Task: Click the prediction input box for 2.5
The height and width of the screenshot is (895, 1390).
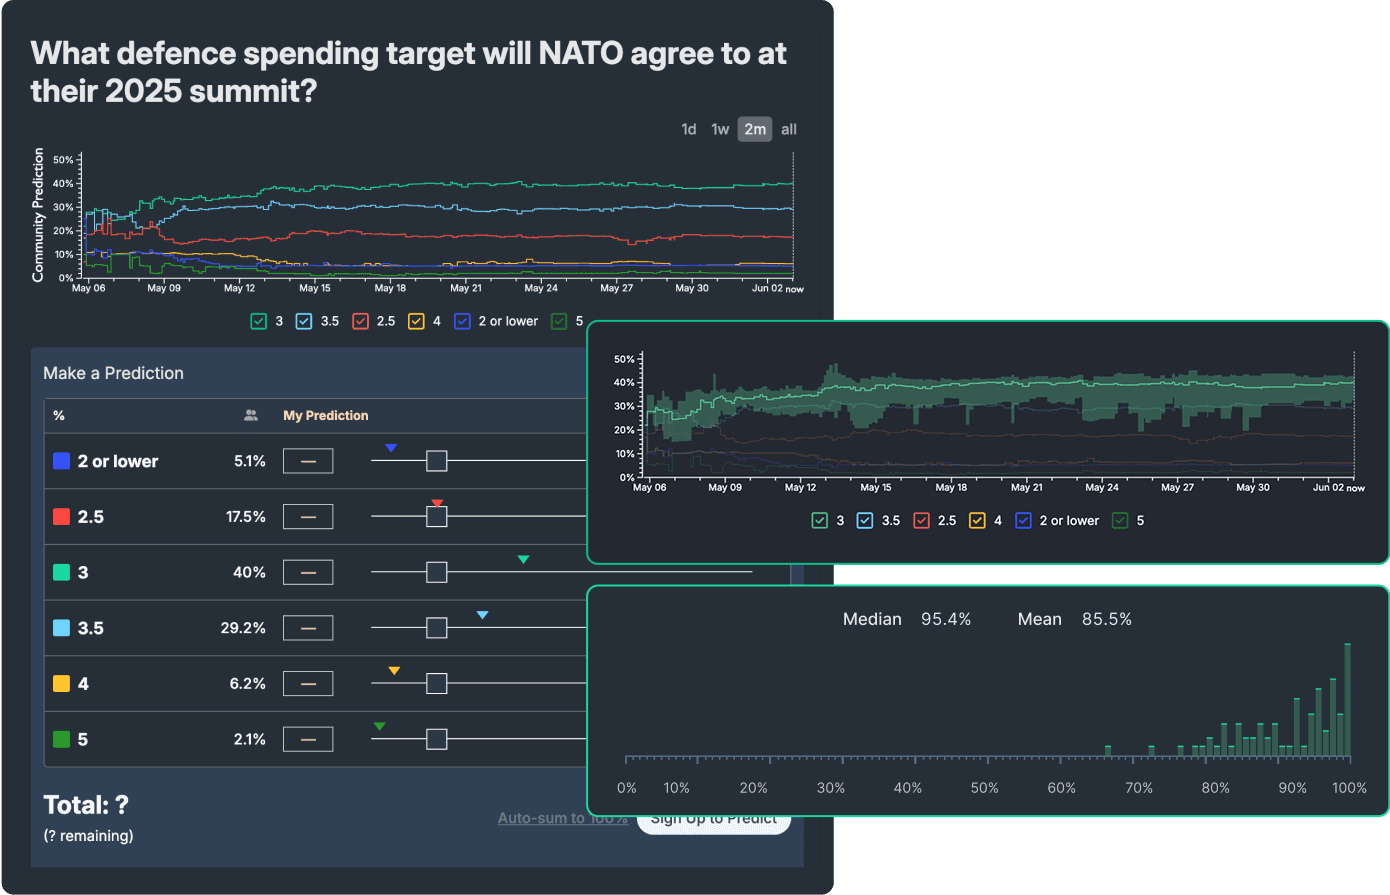Action: click(308, 517)
